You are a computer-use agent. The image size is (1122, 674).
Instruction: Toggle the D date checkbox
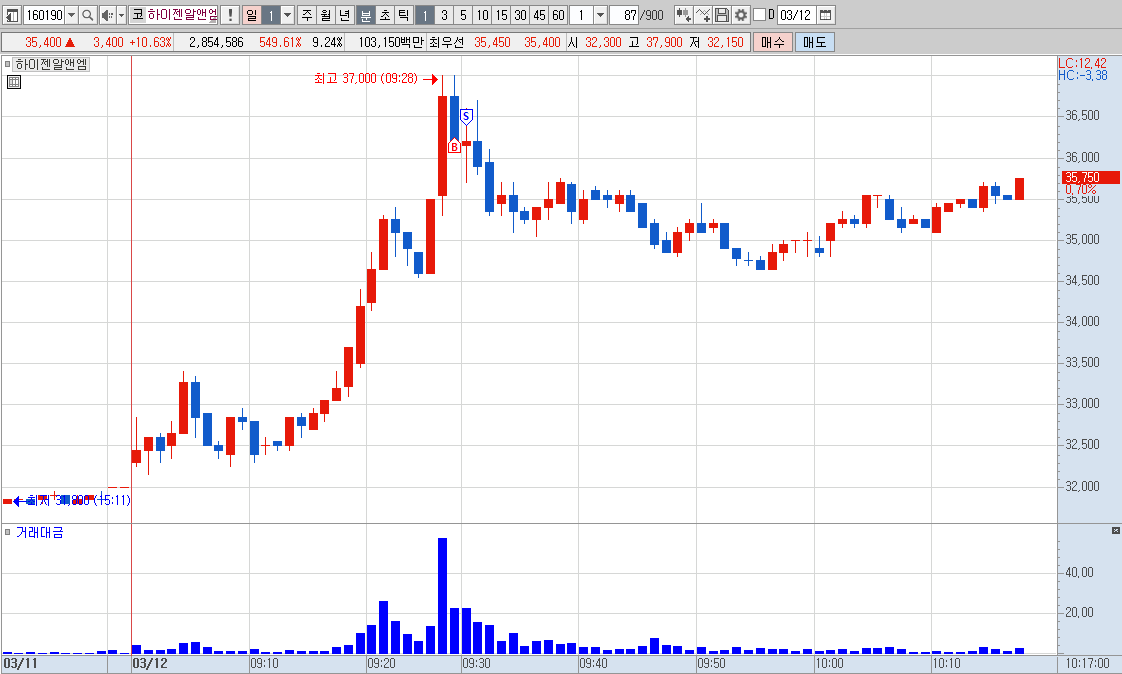(759, 15)
